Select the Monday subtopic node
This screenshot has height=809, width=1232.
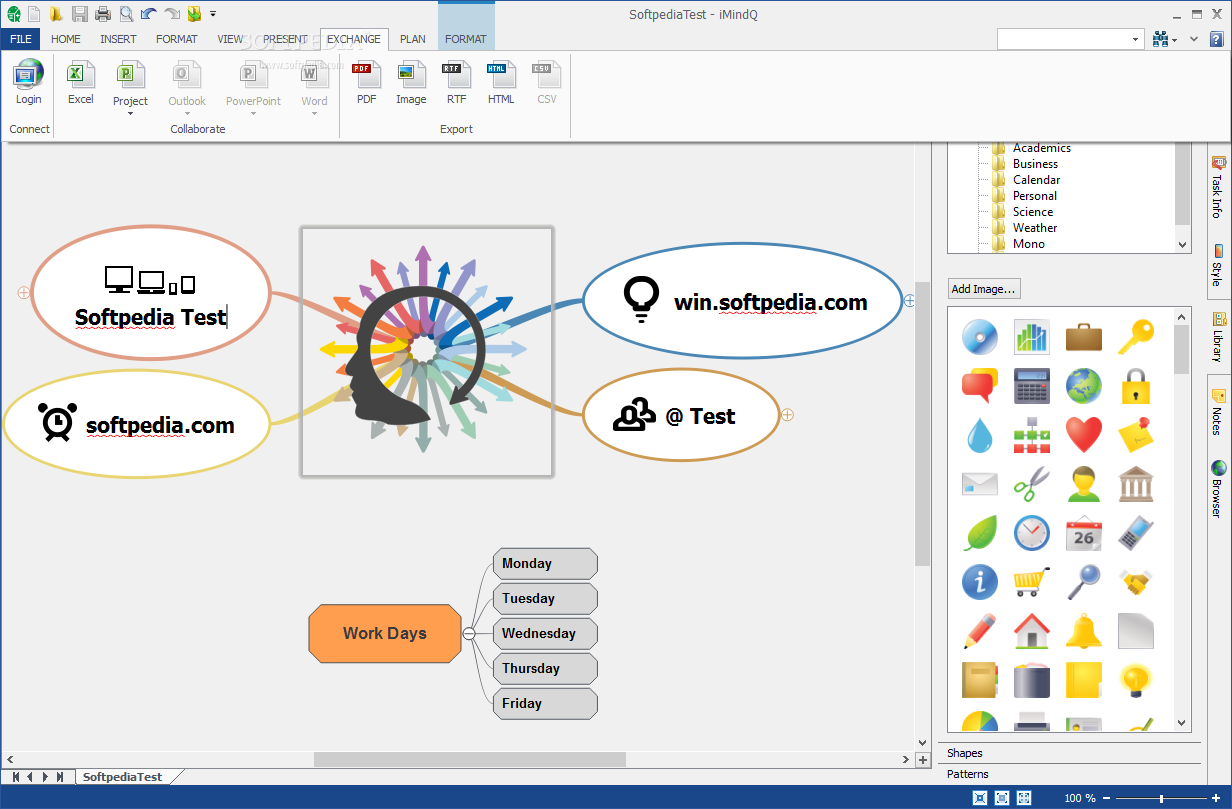pyautogui.click(x=545, y=563)
